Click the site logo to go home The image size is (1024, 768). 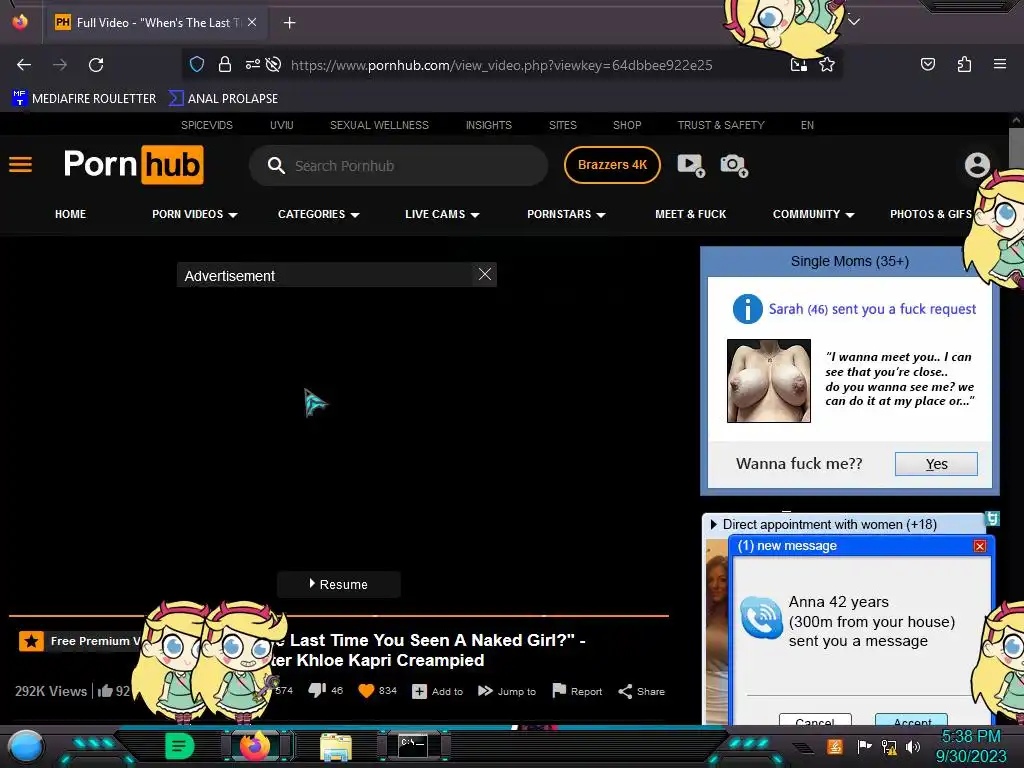tap(133, 165)
